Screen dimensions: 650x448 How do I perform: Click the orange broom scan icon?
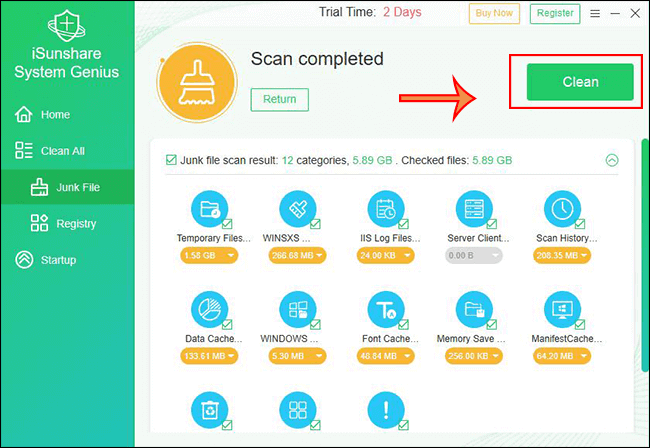pyautogui.click(x=197, y=82)
